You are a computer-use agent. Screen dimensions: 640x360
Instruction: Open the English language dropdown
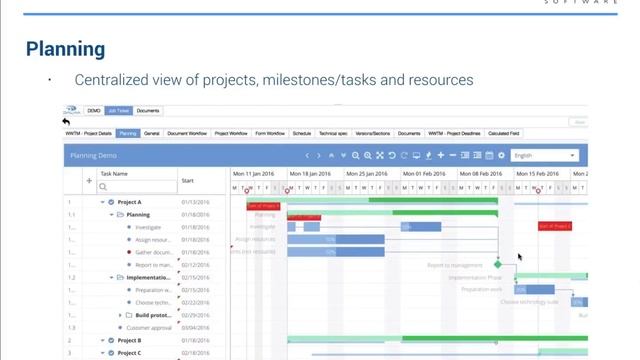click(x=544, y=156)
